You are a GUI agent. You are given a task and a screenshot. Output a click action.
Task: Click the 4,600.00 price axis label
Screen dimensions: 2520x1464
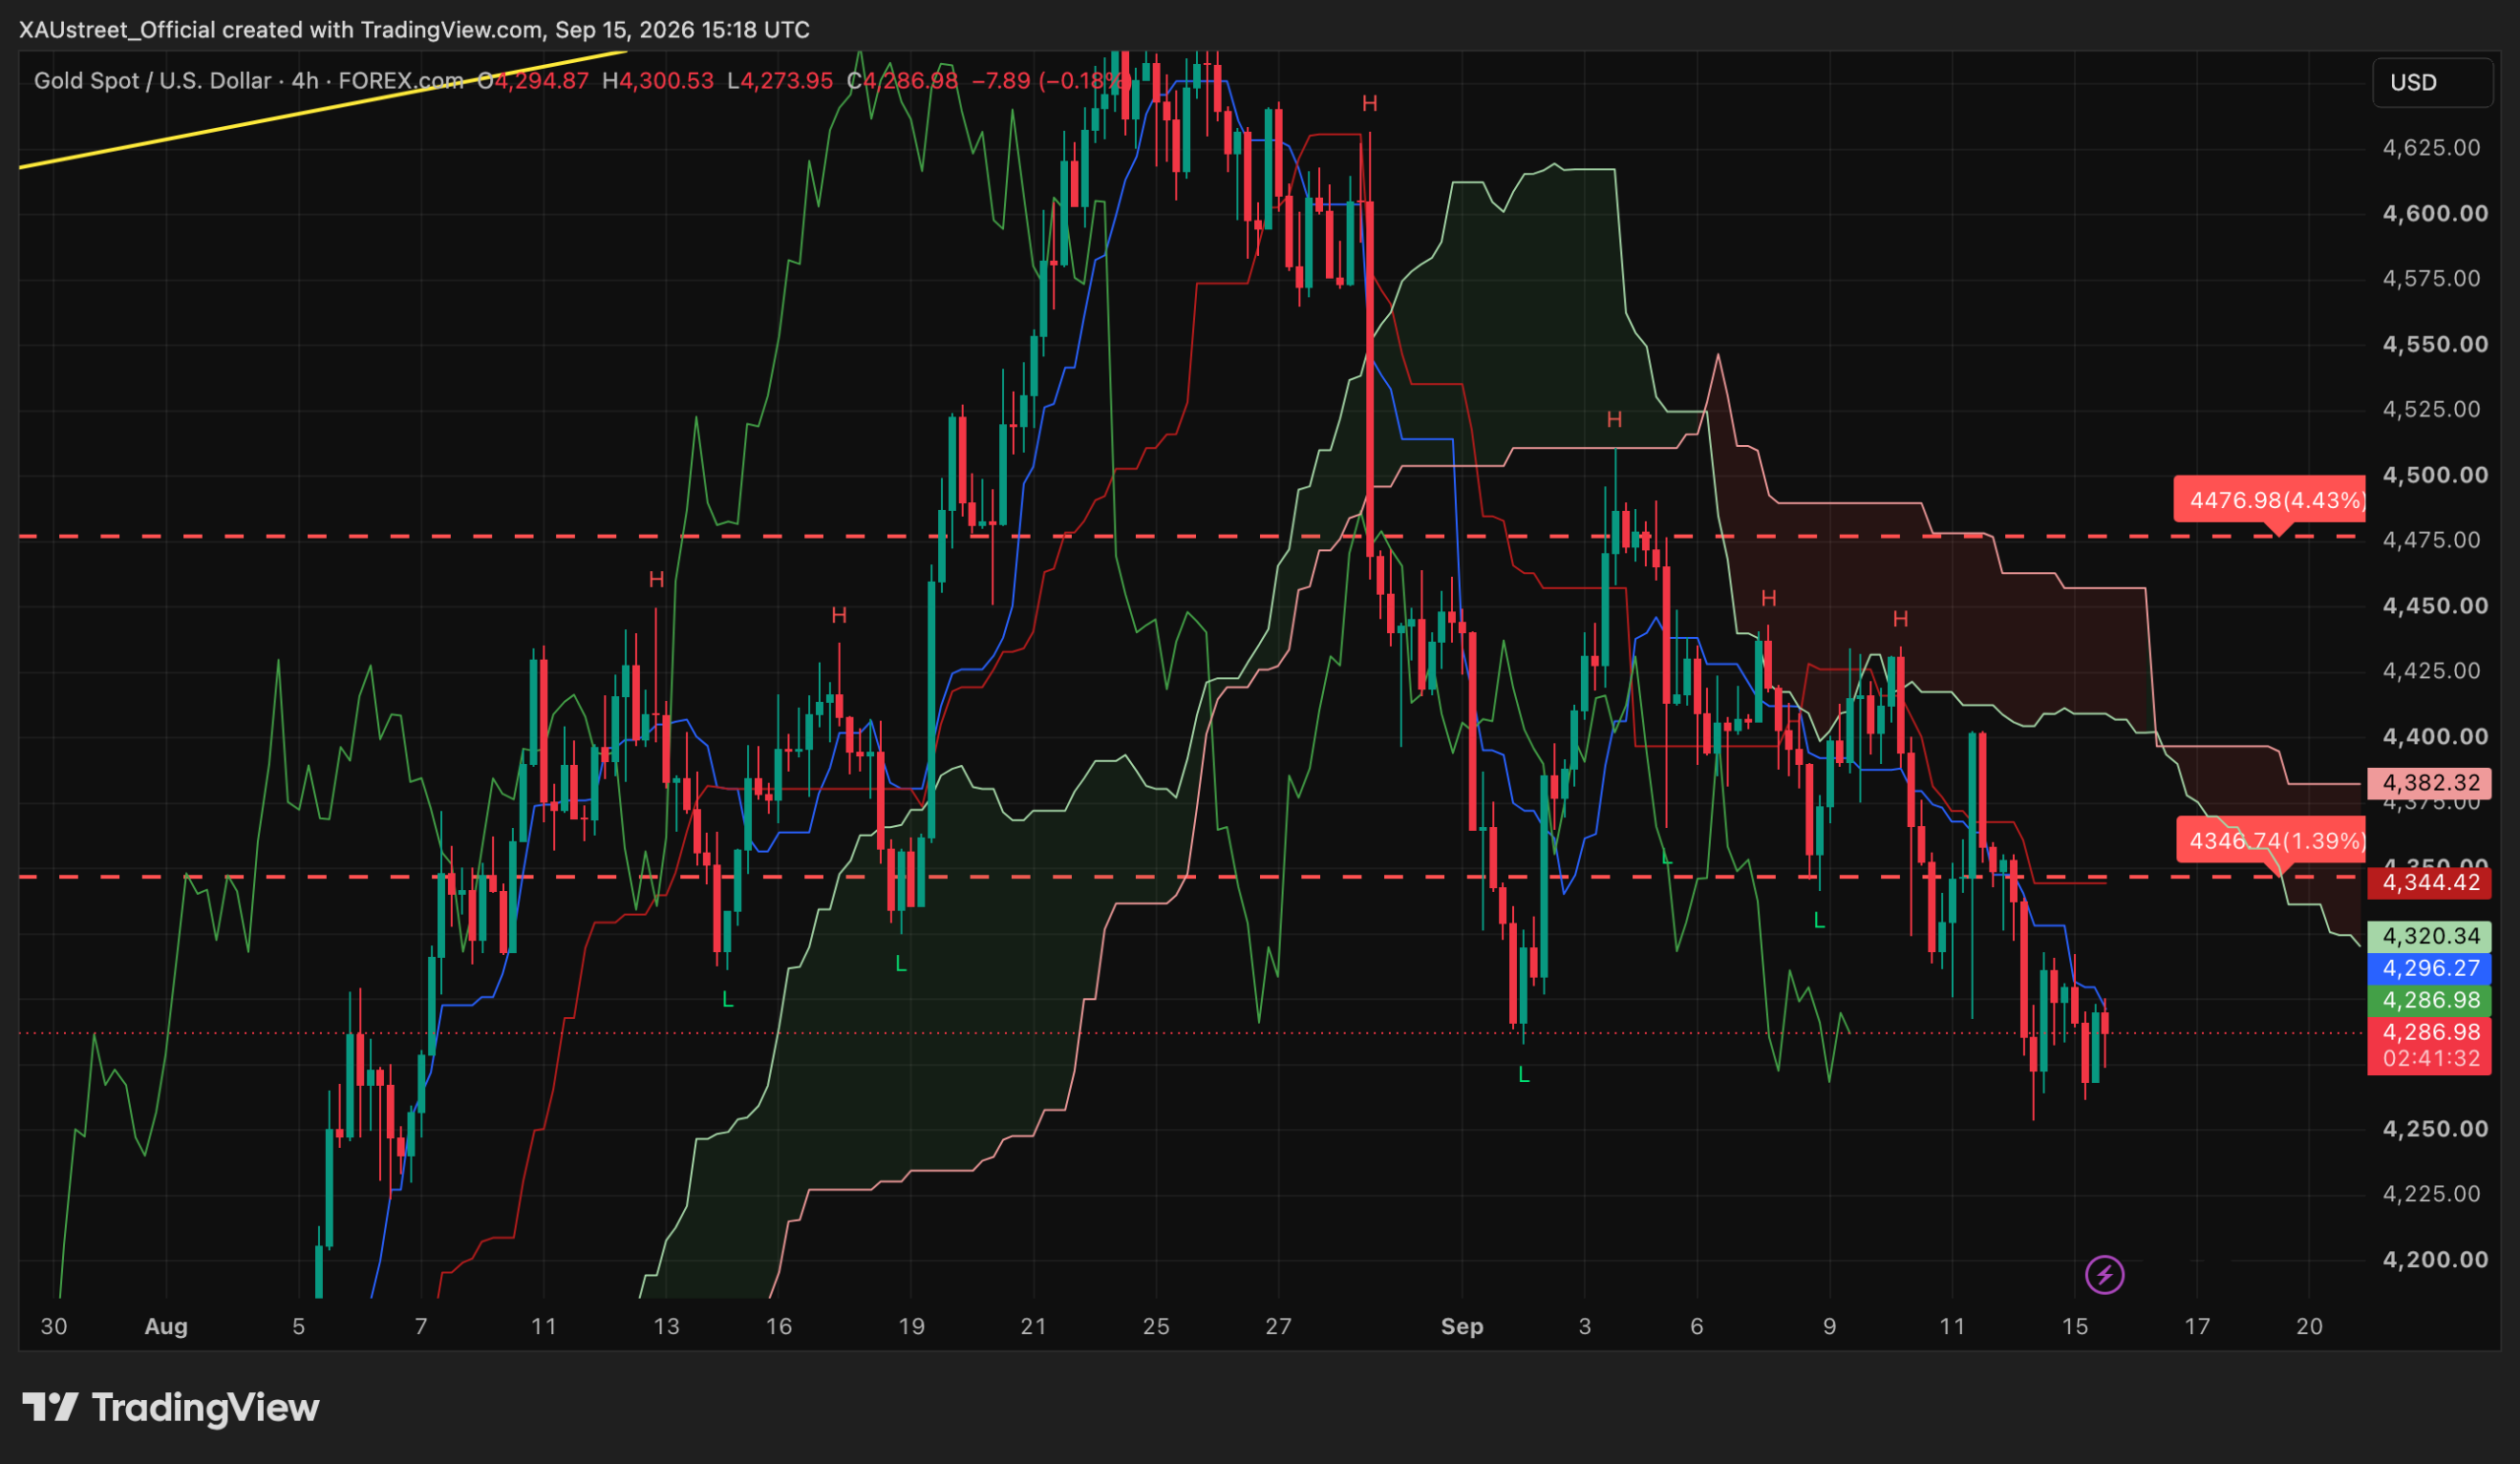2435,213
